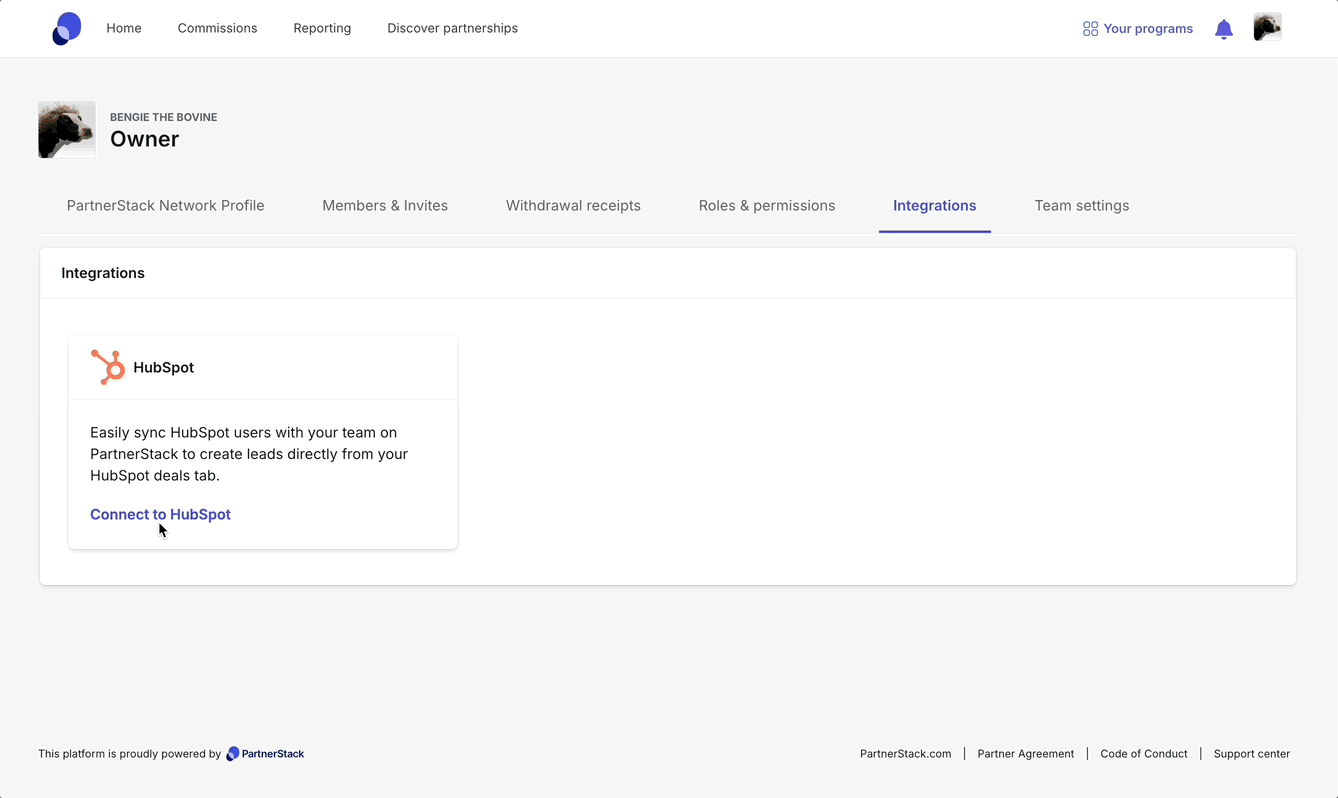The image size is (1338, 798).
Task: Open the notifications bell
Action: [x=1223, y=29]
